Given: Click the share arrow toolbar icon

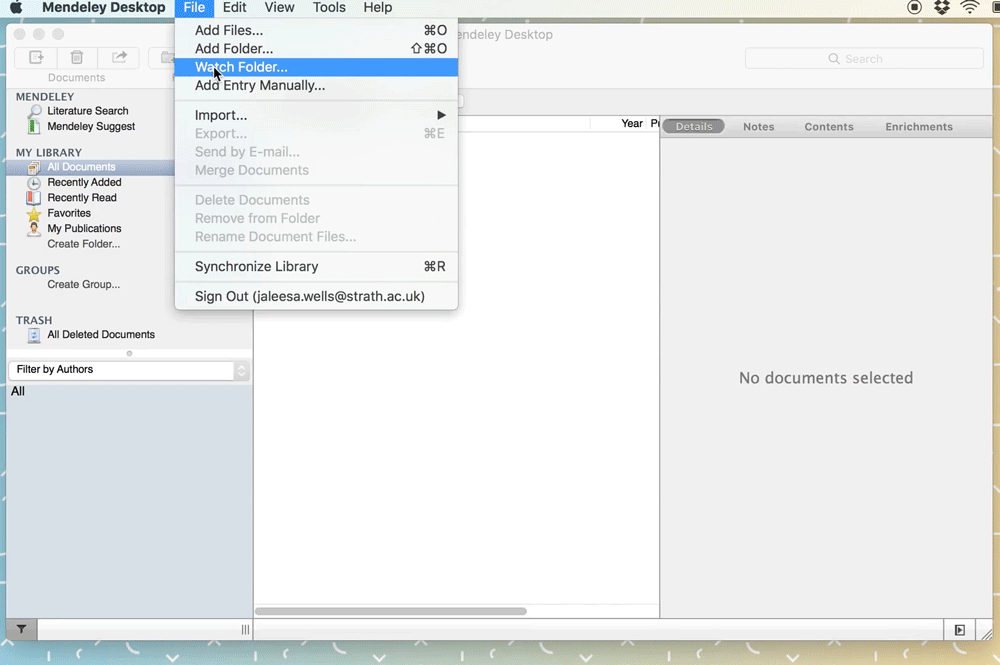Looking at the screenshot, I should (119, 57).
